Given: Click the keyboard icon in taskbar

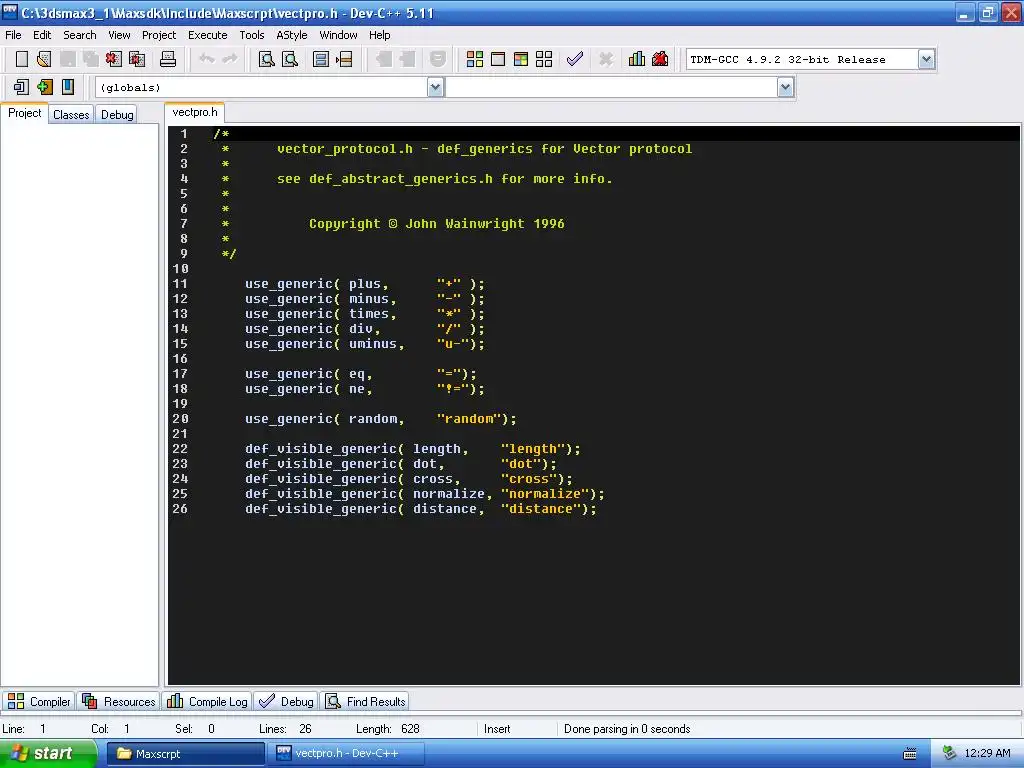Looking at the screenshot, I should 910,754.
